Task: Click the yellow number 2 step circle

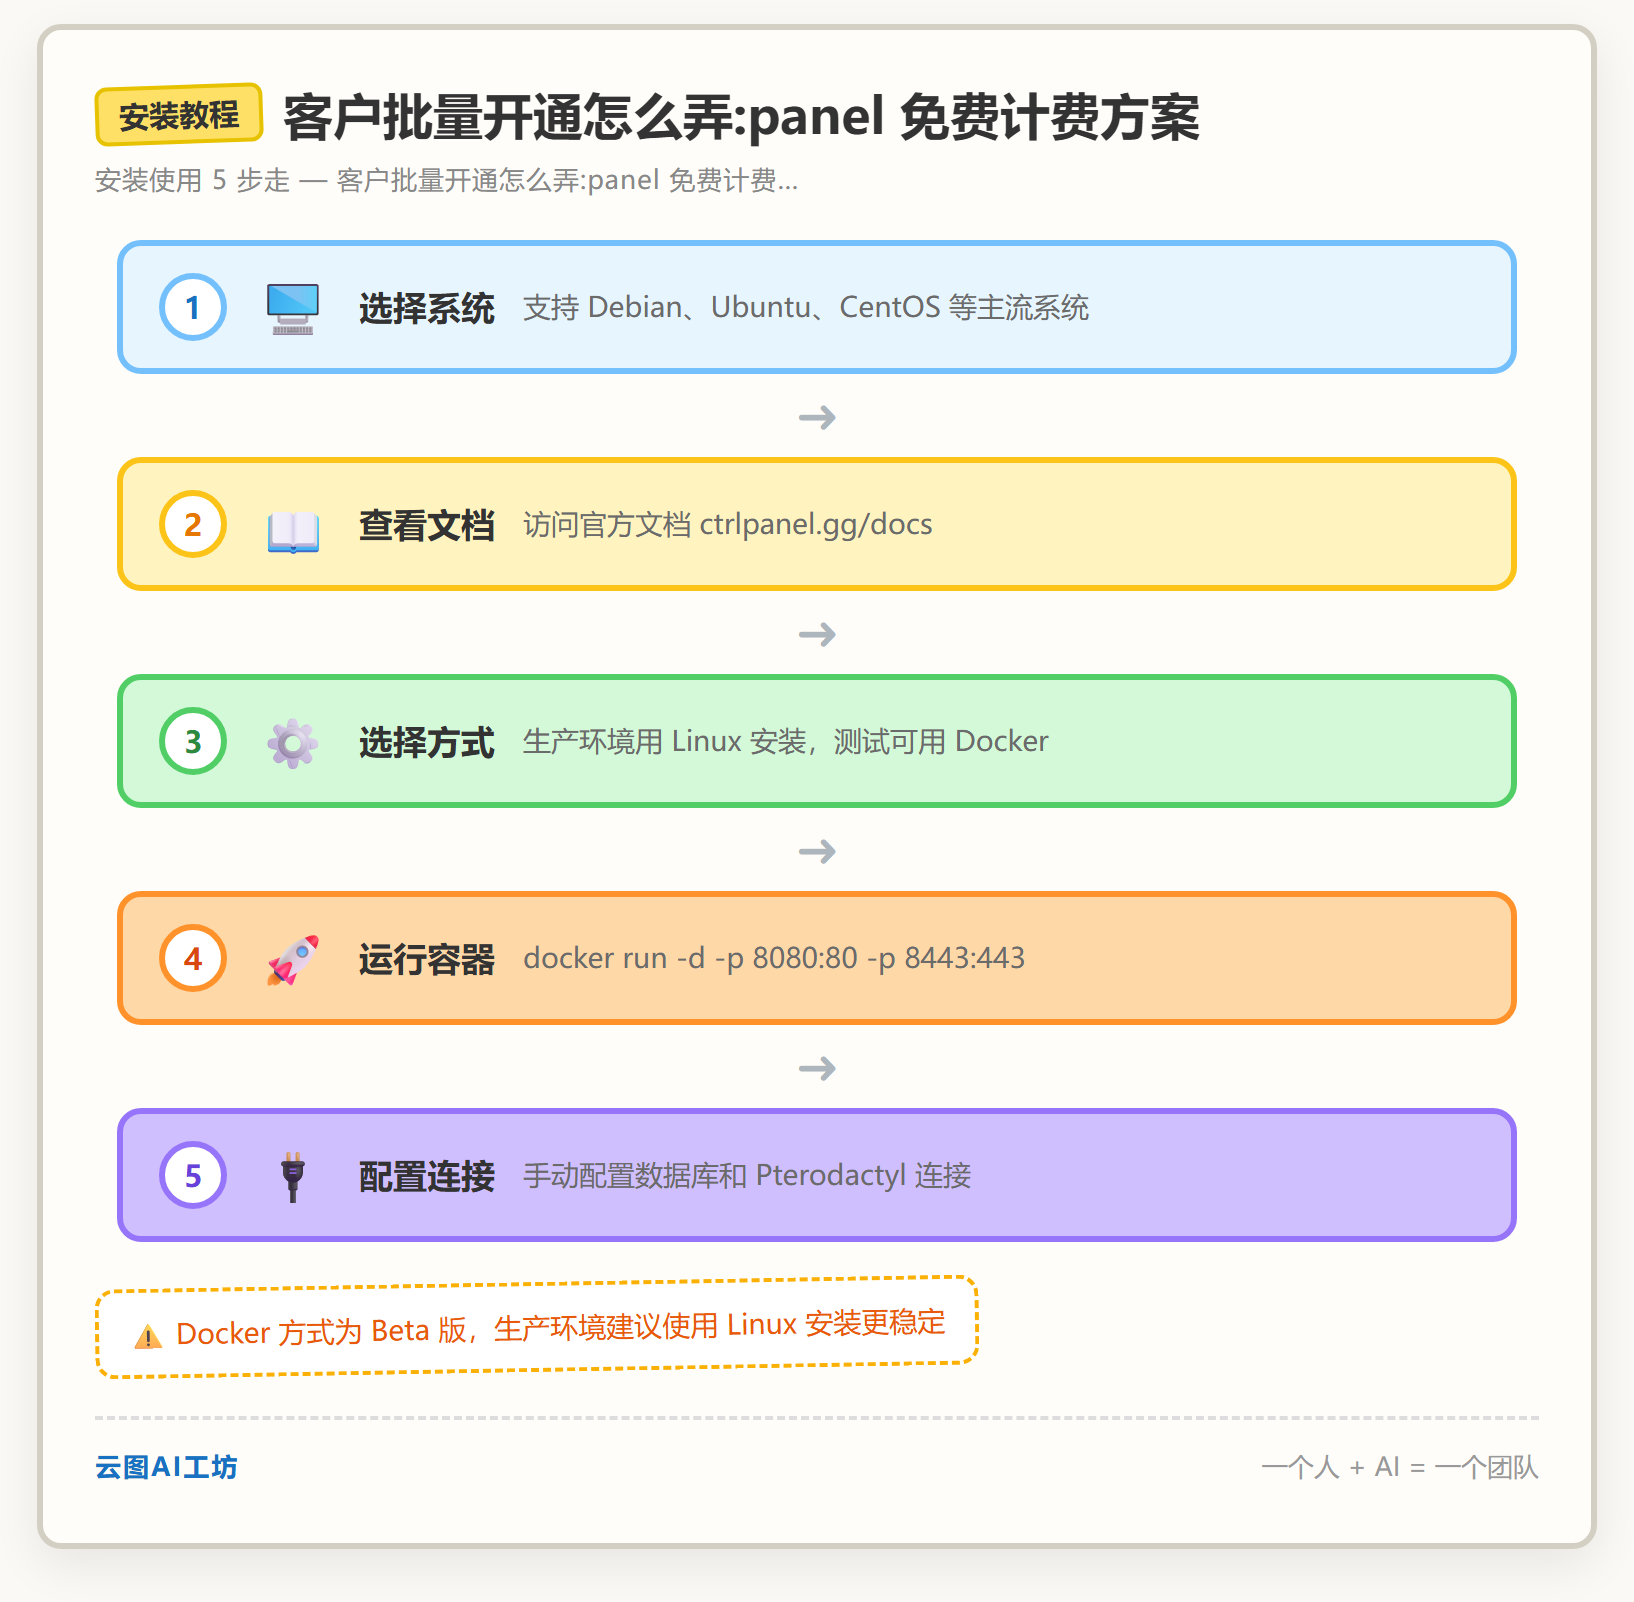Action: pos(193,524)
